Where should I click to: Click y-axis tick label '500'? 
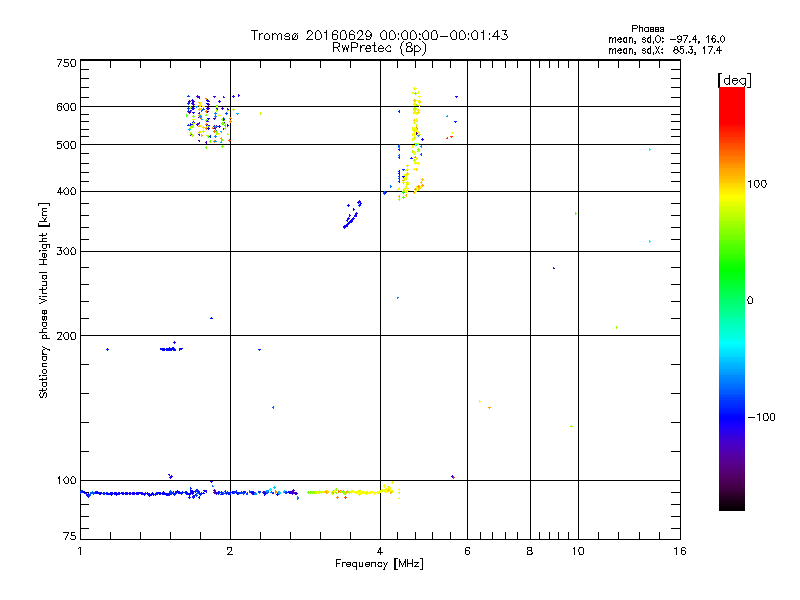tap(66, 145)
